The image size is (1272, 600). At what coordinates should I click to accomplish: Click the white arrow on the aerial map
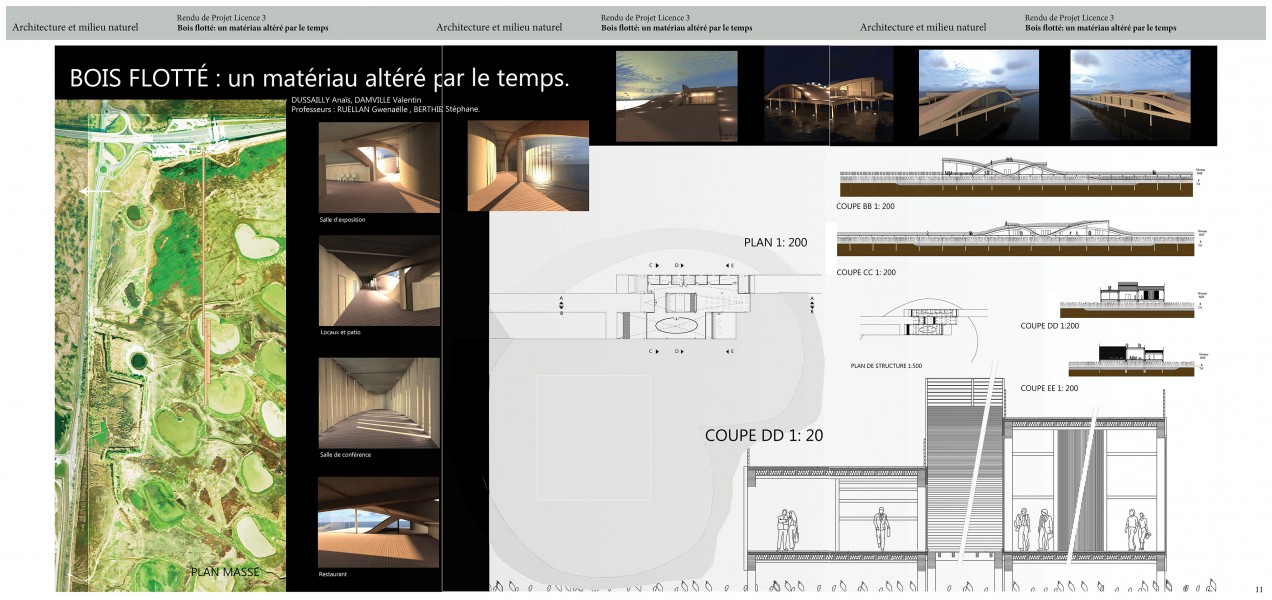click(x=96, y=190)
